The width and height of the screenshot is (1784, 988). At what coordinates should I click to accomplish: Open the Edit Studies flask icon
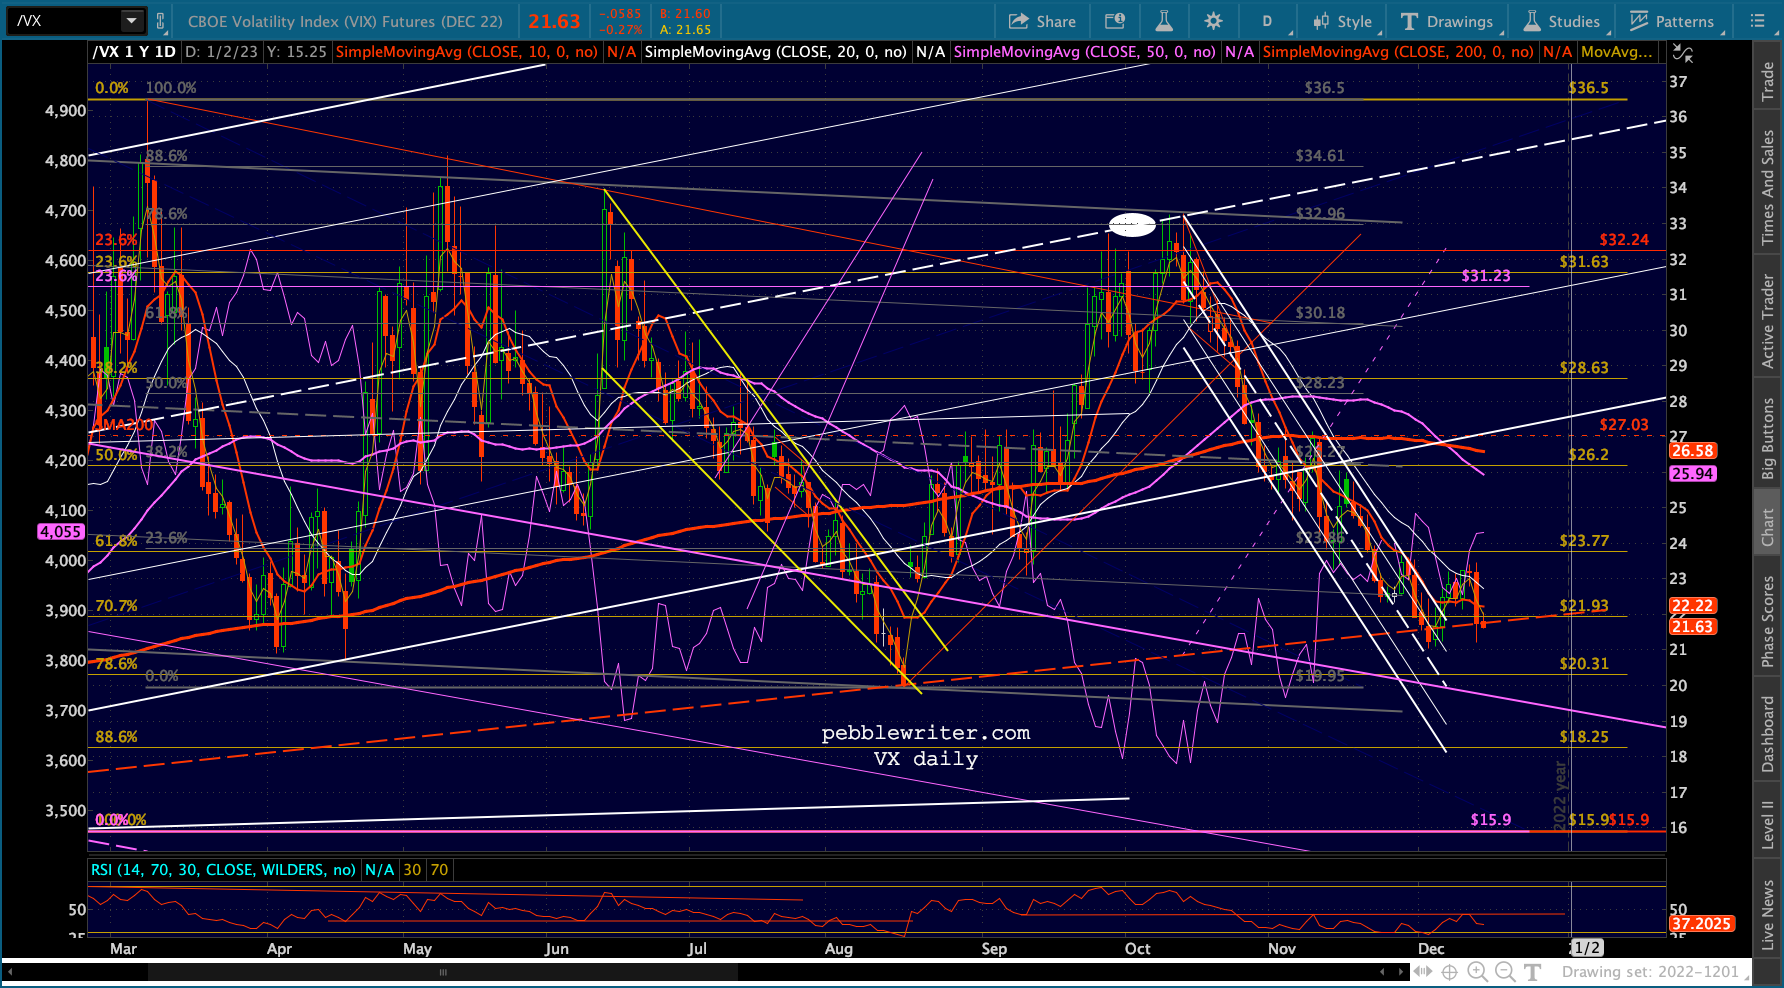[1164, 21]
